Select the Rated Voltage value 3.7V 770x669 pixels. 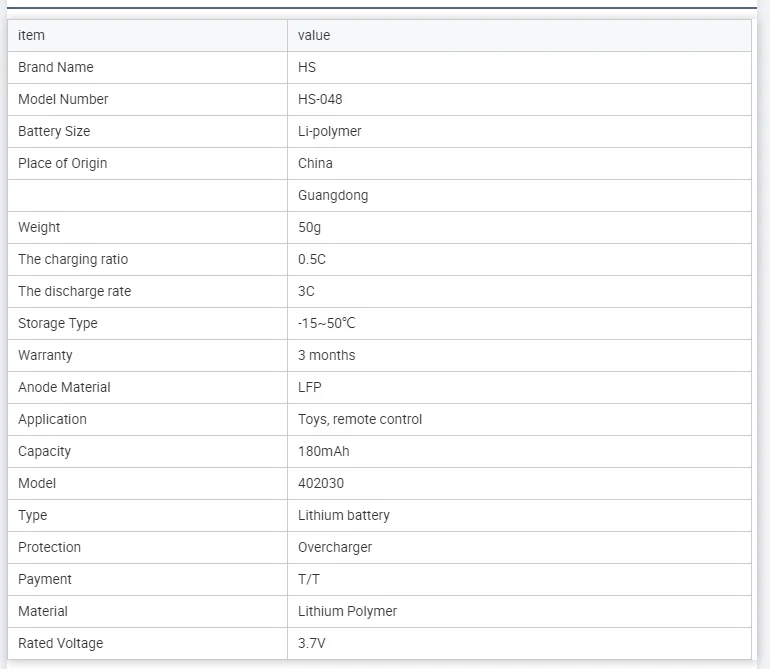point(311,643)
